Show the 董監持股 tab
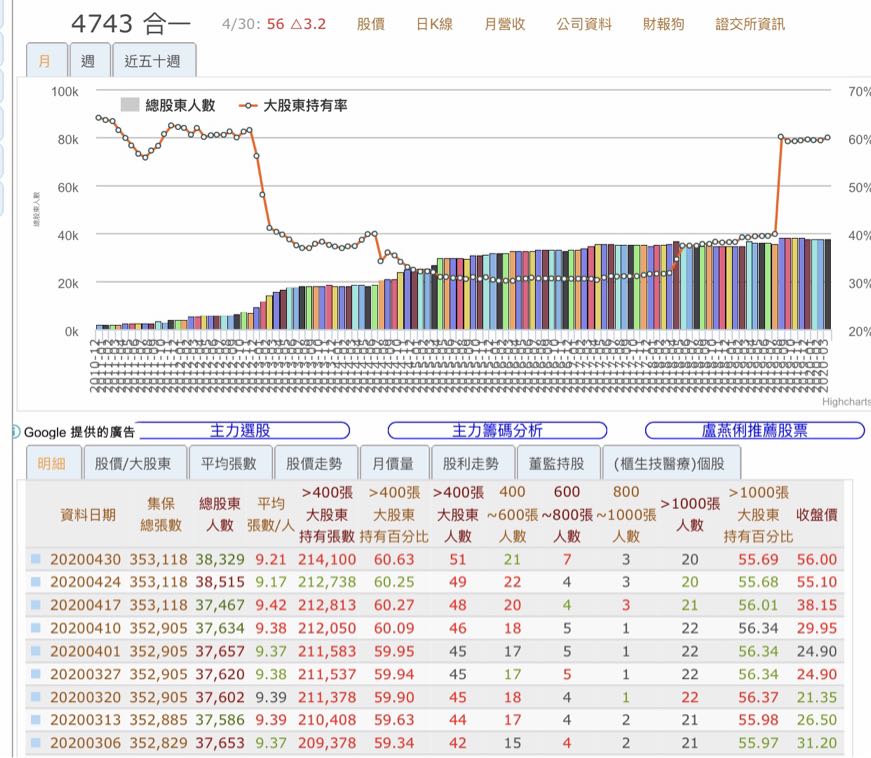The width and height of the screenshot is (871, 758). coord(556,463)
